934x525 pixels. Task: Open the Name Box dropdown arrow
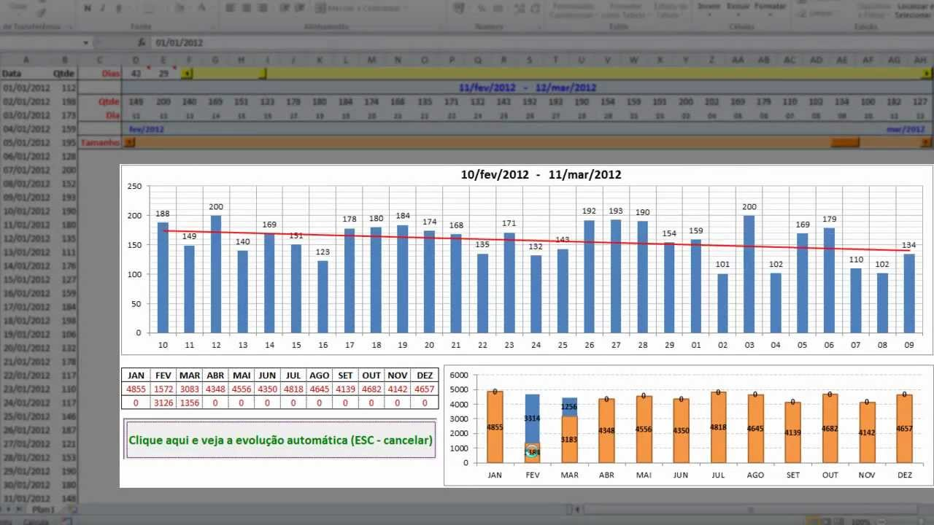coord(86,43)
